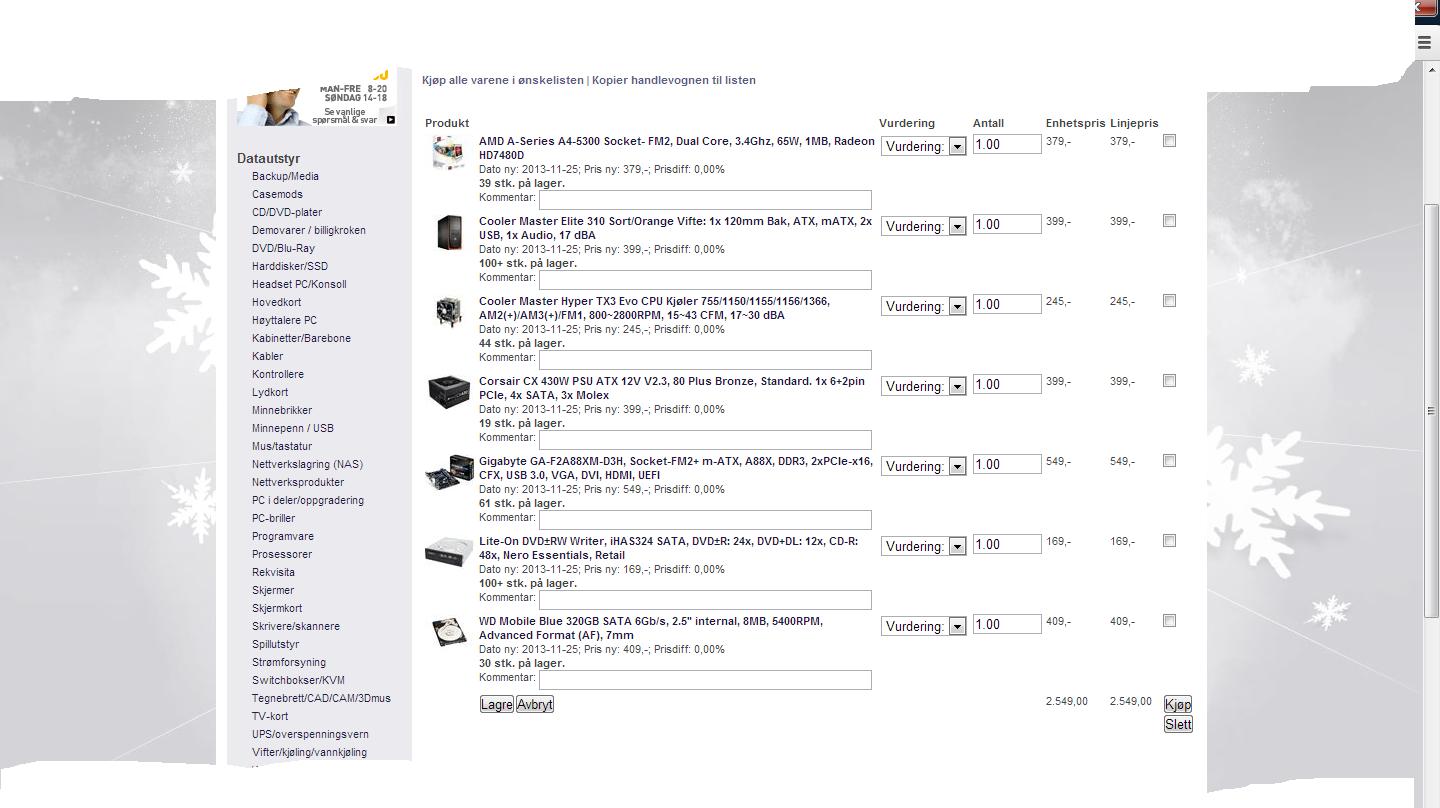Screen dimensions: 1440x808
Task: Check the box for Gigabyte GA-F2A88XM-D3H
Action: click(x=1169, y=461)
